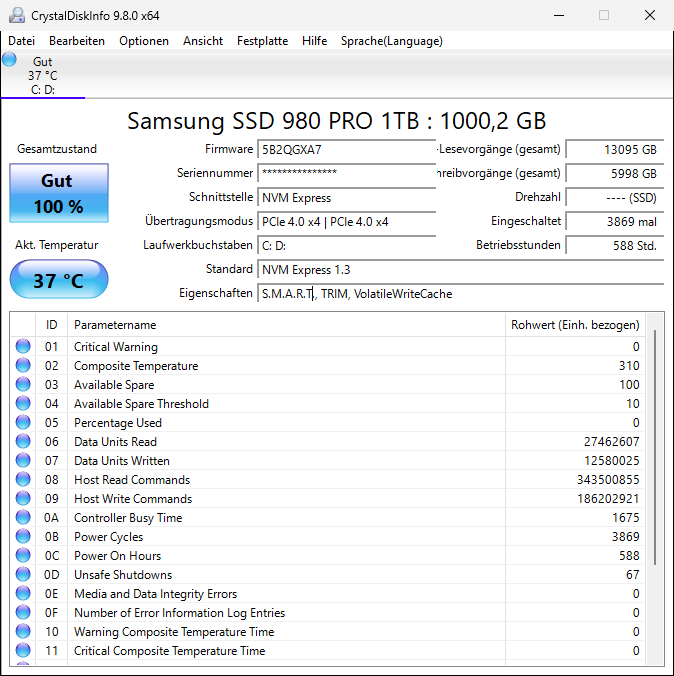Click the CrystalDiskInfo app icon in title bar
Viewport: 674px width, 676px height.
pyautogui.click(x=16, y=16)
